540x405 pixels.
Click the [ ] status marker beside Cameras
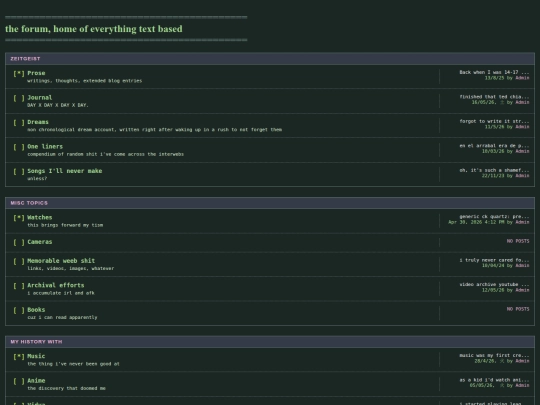[x=19, y=242]
